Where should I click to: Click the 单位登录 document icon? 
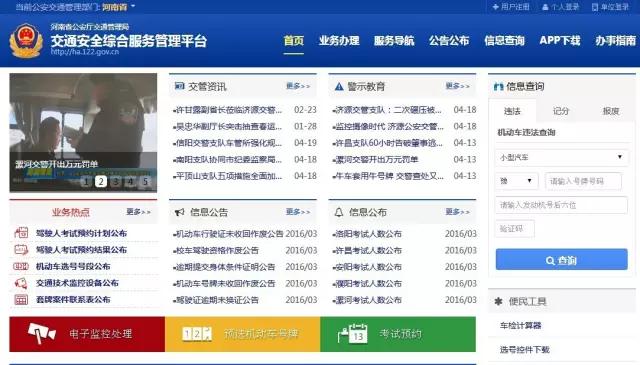(x=595, y=7)
